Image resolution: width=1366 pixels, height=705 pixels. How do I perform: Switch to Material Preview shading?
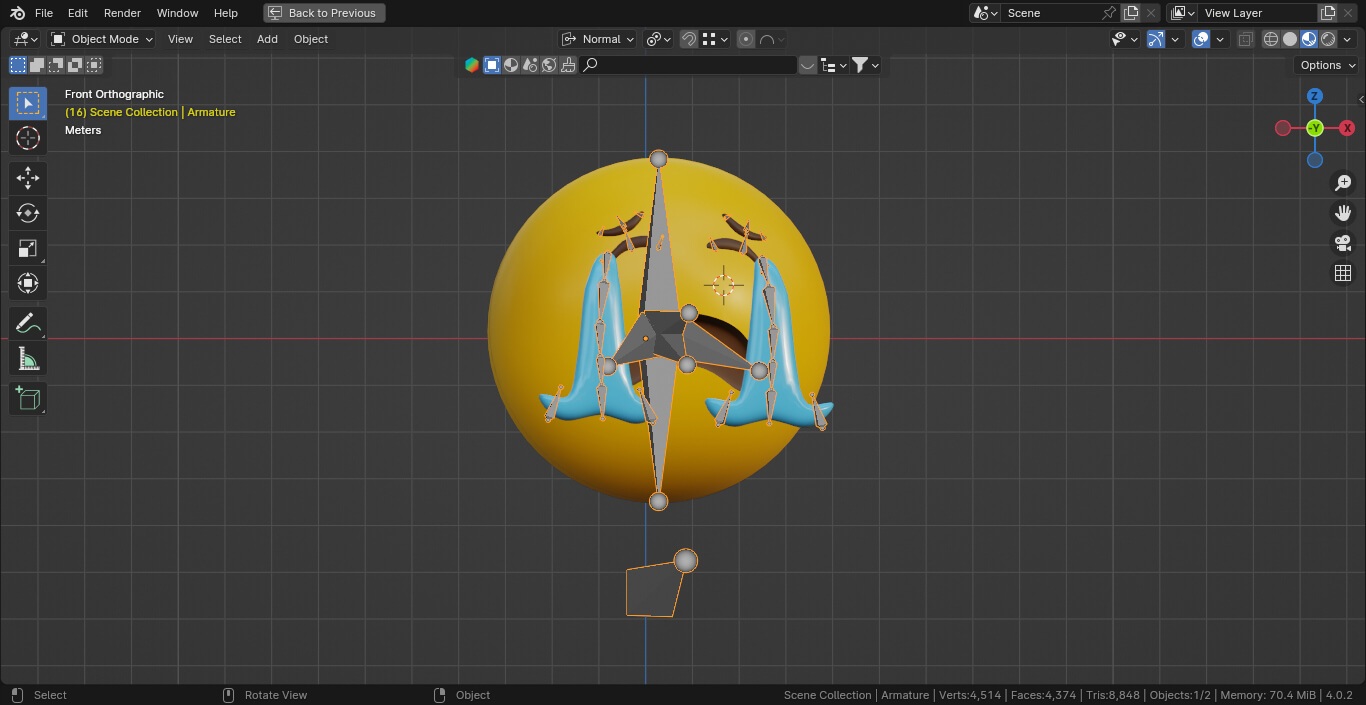(1309, 39)
